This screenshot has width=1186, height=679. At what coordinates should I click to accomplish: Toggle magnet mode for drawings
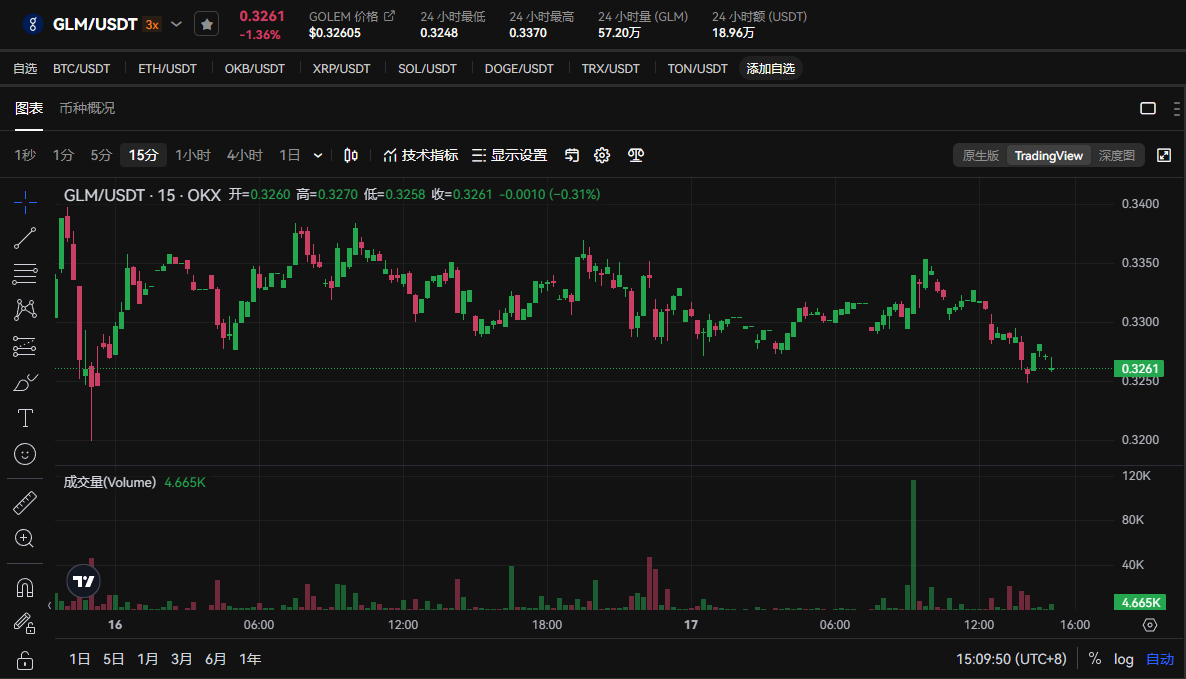tap(25, 588)
